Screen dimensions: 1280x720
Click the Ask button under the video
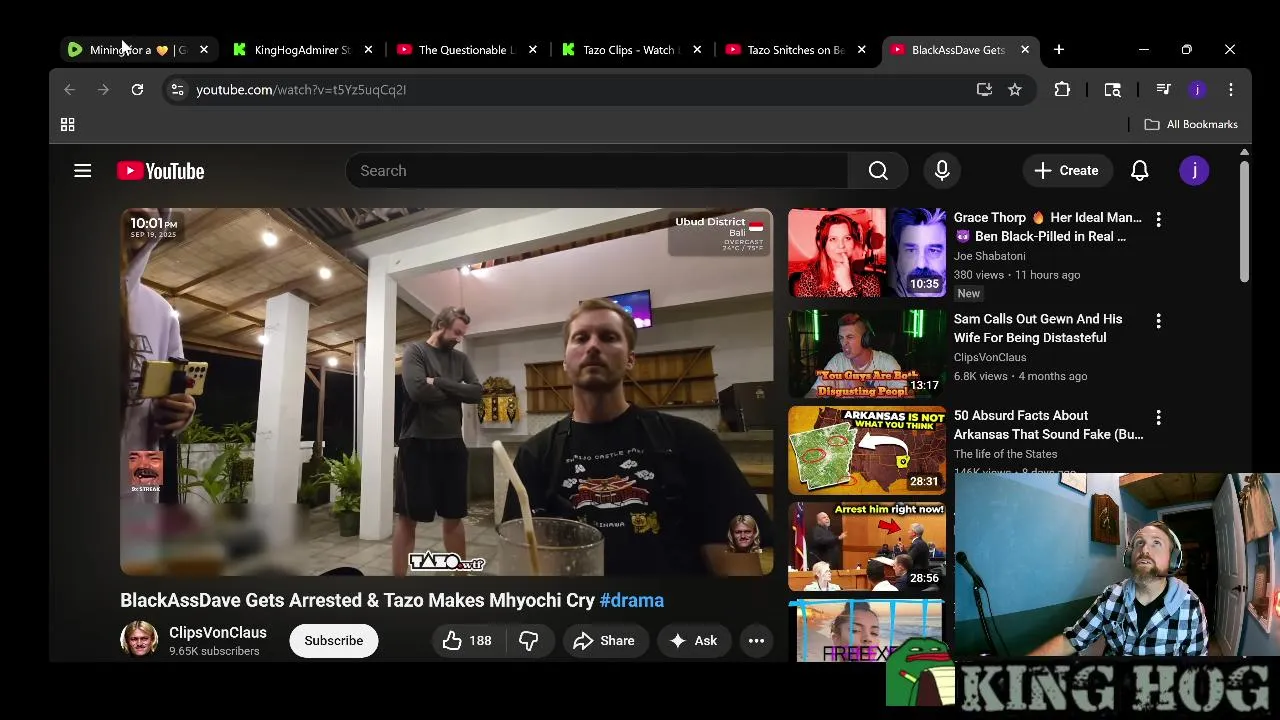(693, 641)
